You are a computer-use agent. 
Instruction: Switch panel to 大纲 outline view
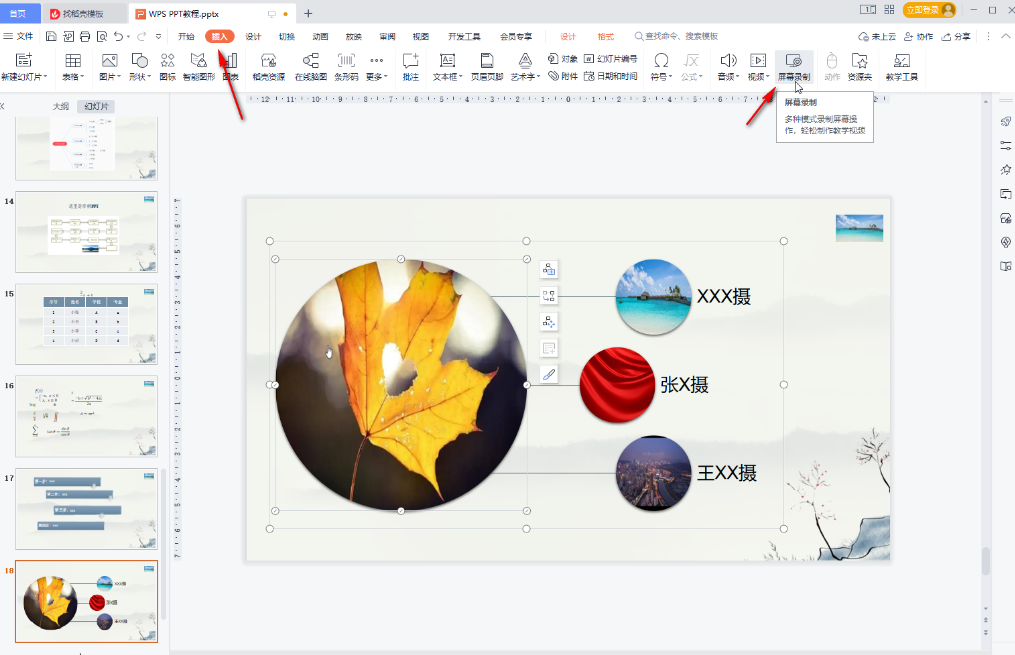pyautogui.click(x=60, y=106)
